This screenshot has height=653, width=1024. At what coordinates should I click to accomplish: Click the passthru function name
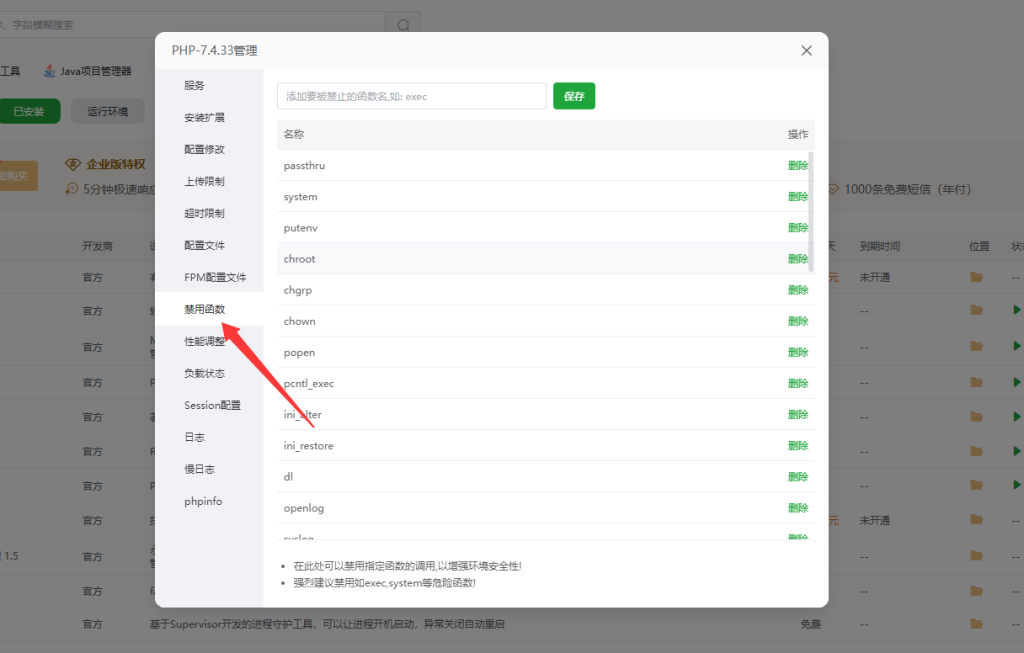(304, 165)
